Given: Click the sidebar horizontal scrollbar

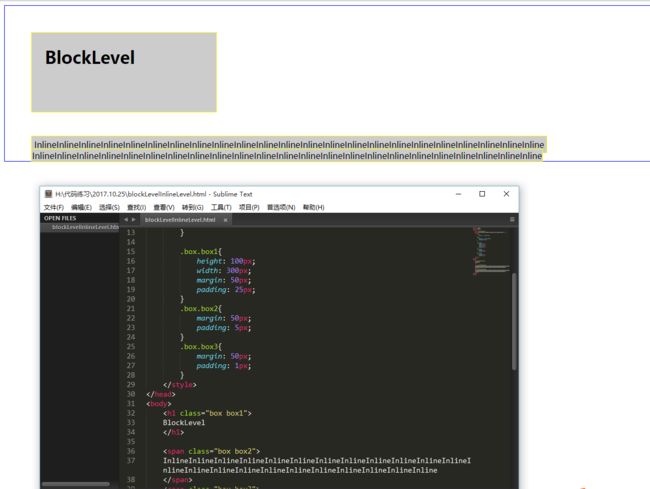Looking at the screenshot, I should tap(76, 484).
